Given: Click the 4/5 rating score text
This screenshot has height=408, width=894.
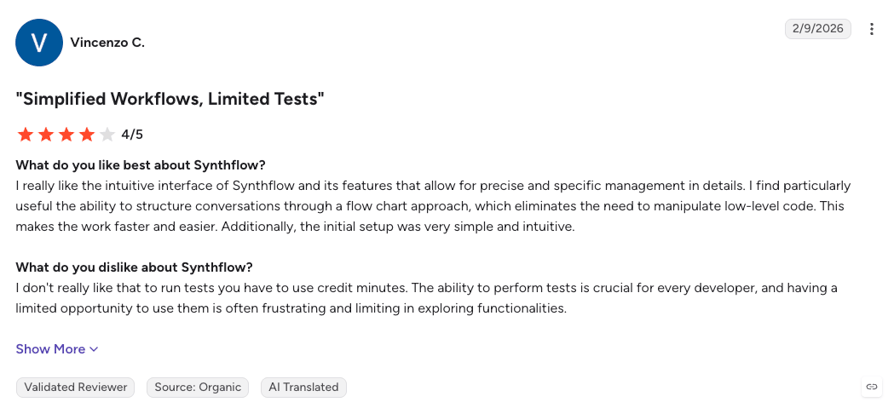Looking at the screenshot, I should (132, 135).
